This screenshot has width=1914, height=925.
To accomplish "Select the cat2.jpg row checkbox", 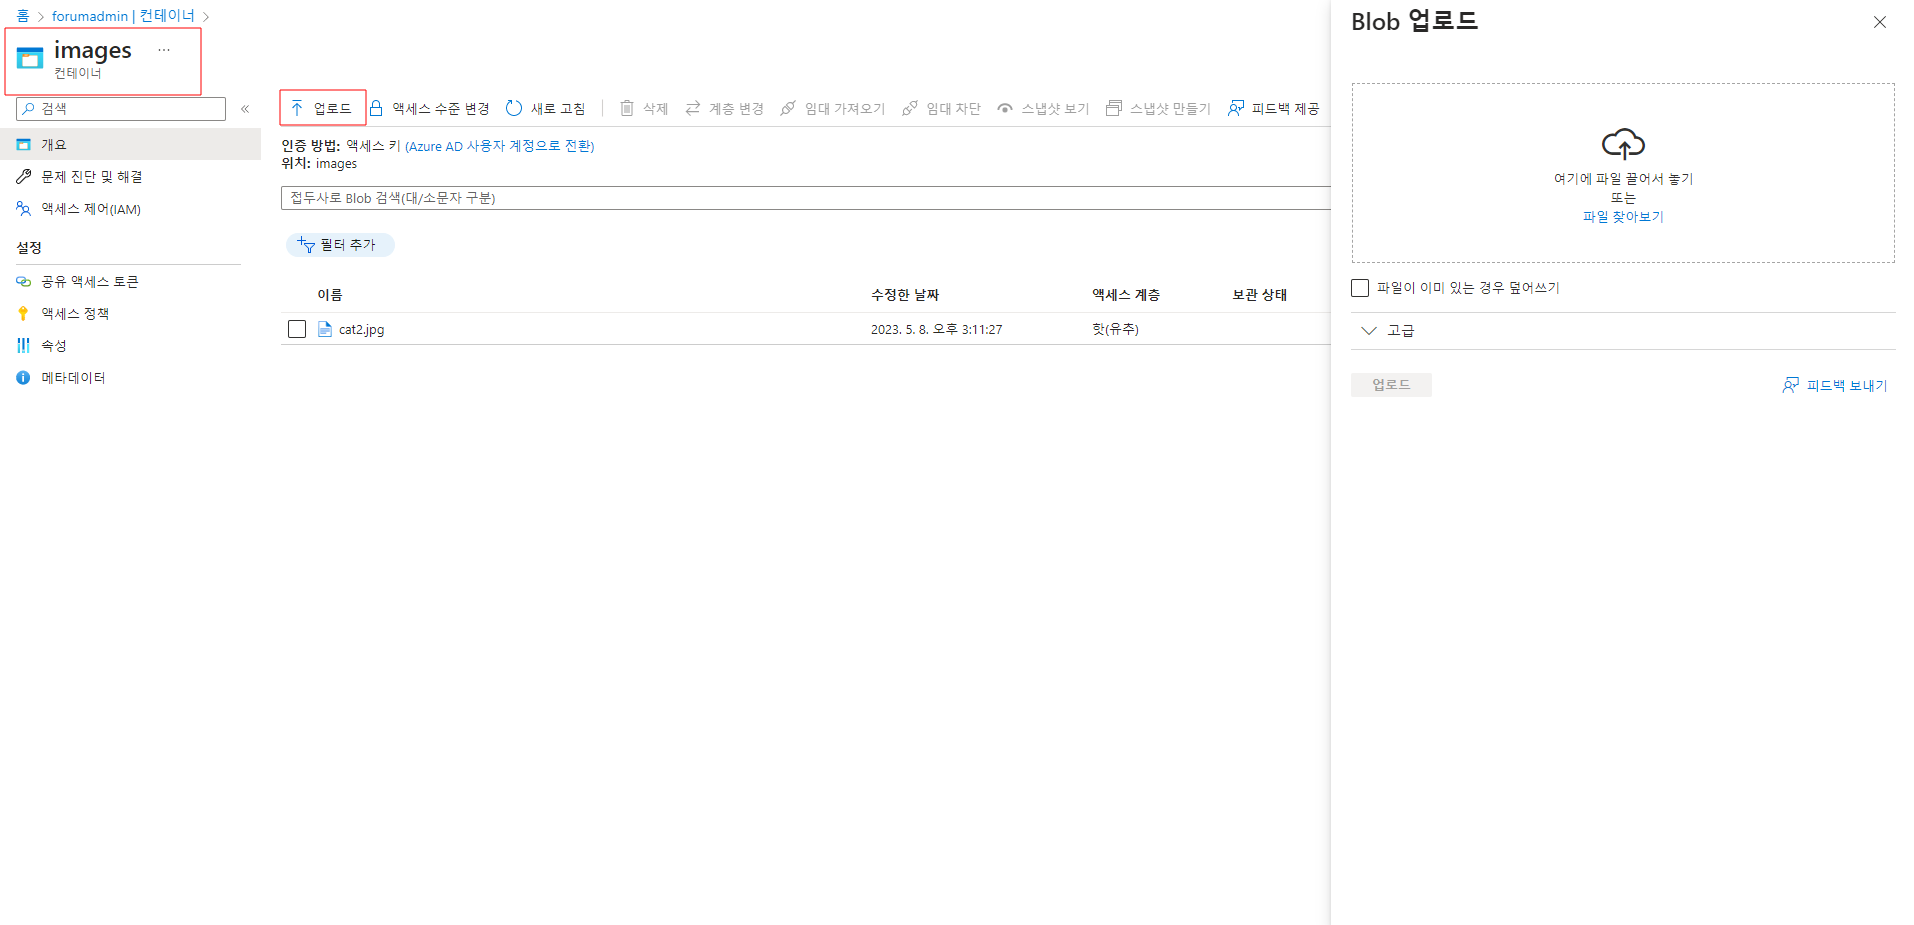I will point(297,329).
